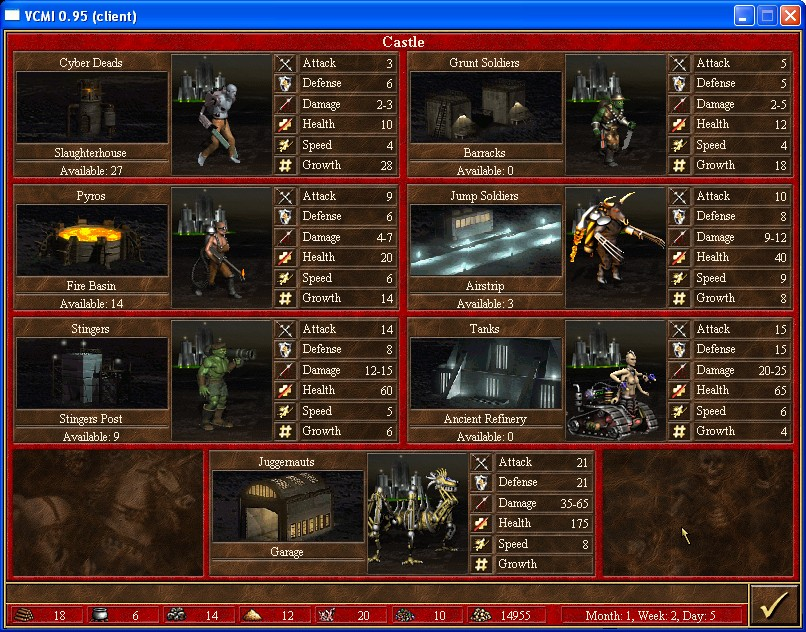The image size is (806, 632).
Task: Open the Airstrip dwelling picture
Action: click(x=486, y=240)
